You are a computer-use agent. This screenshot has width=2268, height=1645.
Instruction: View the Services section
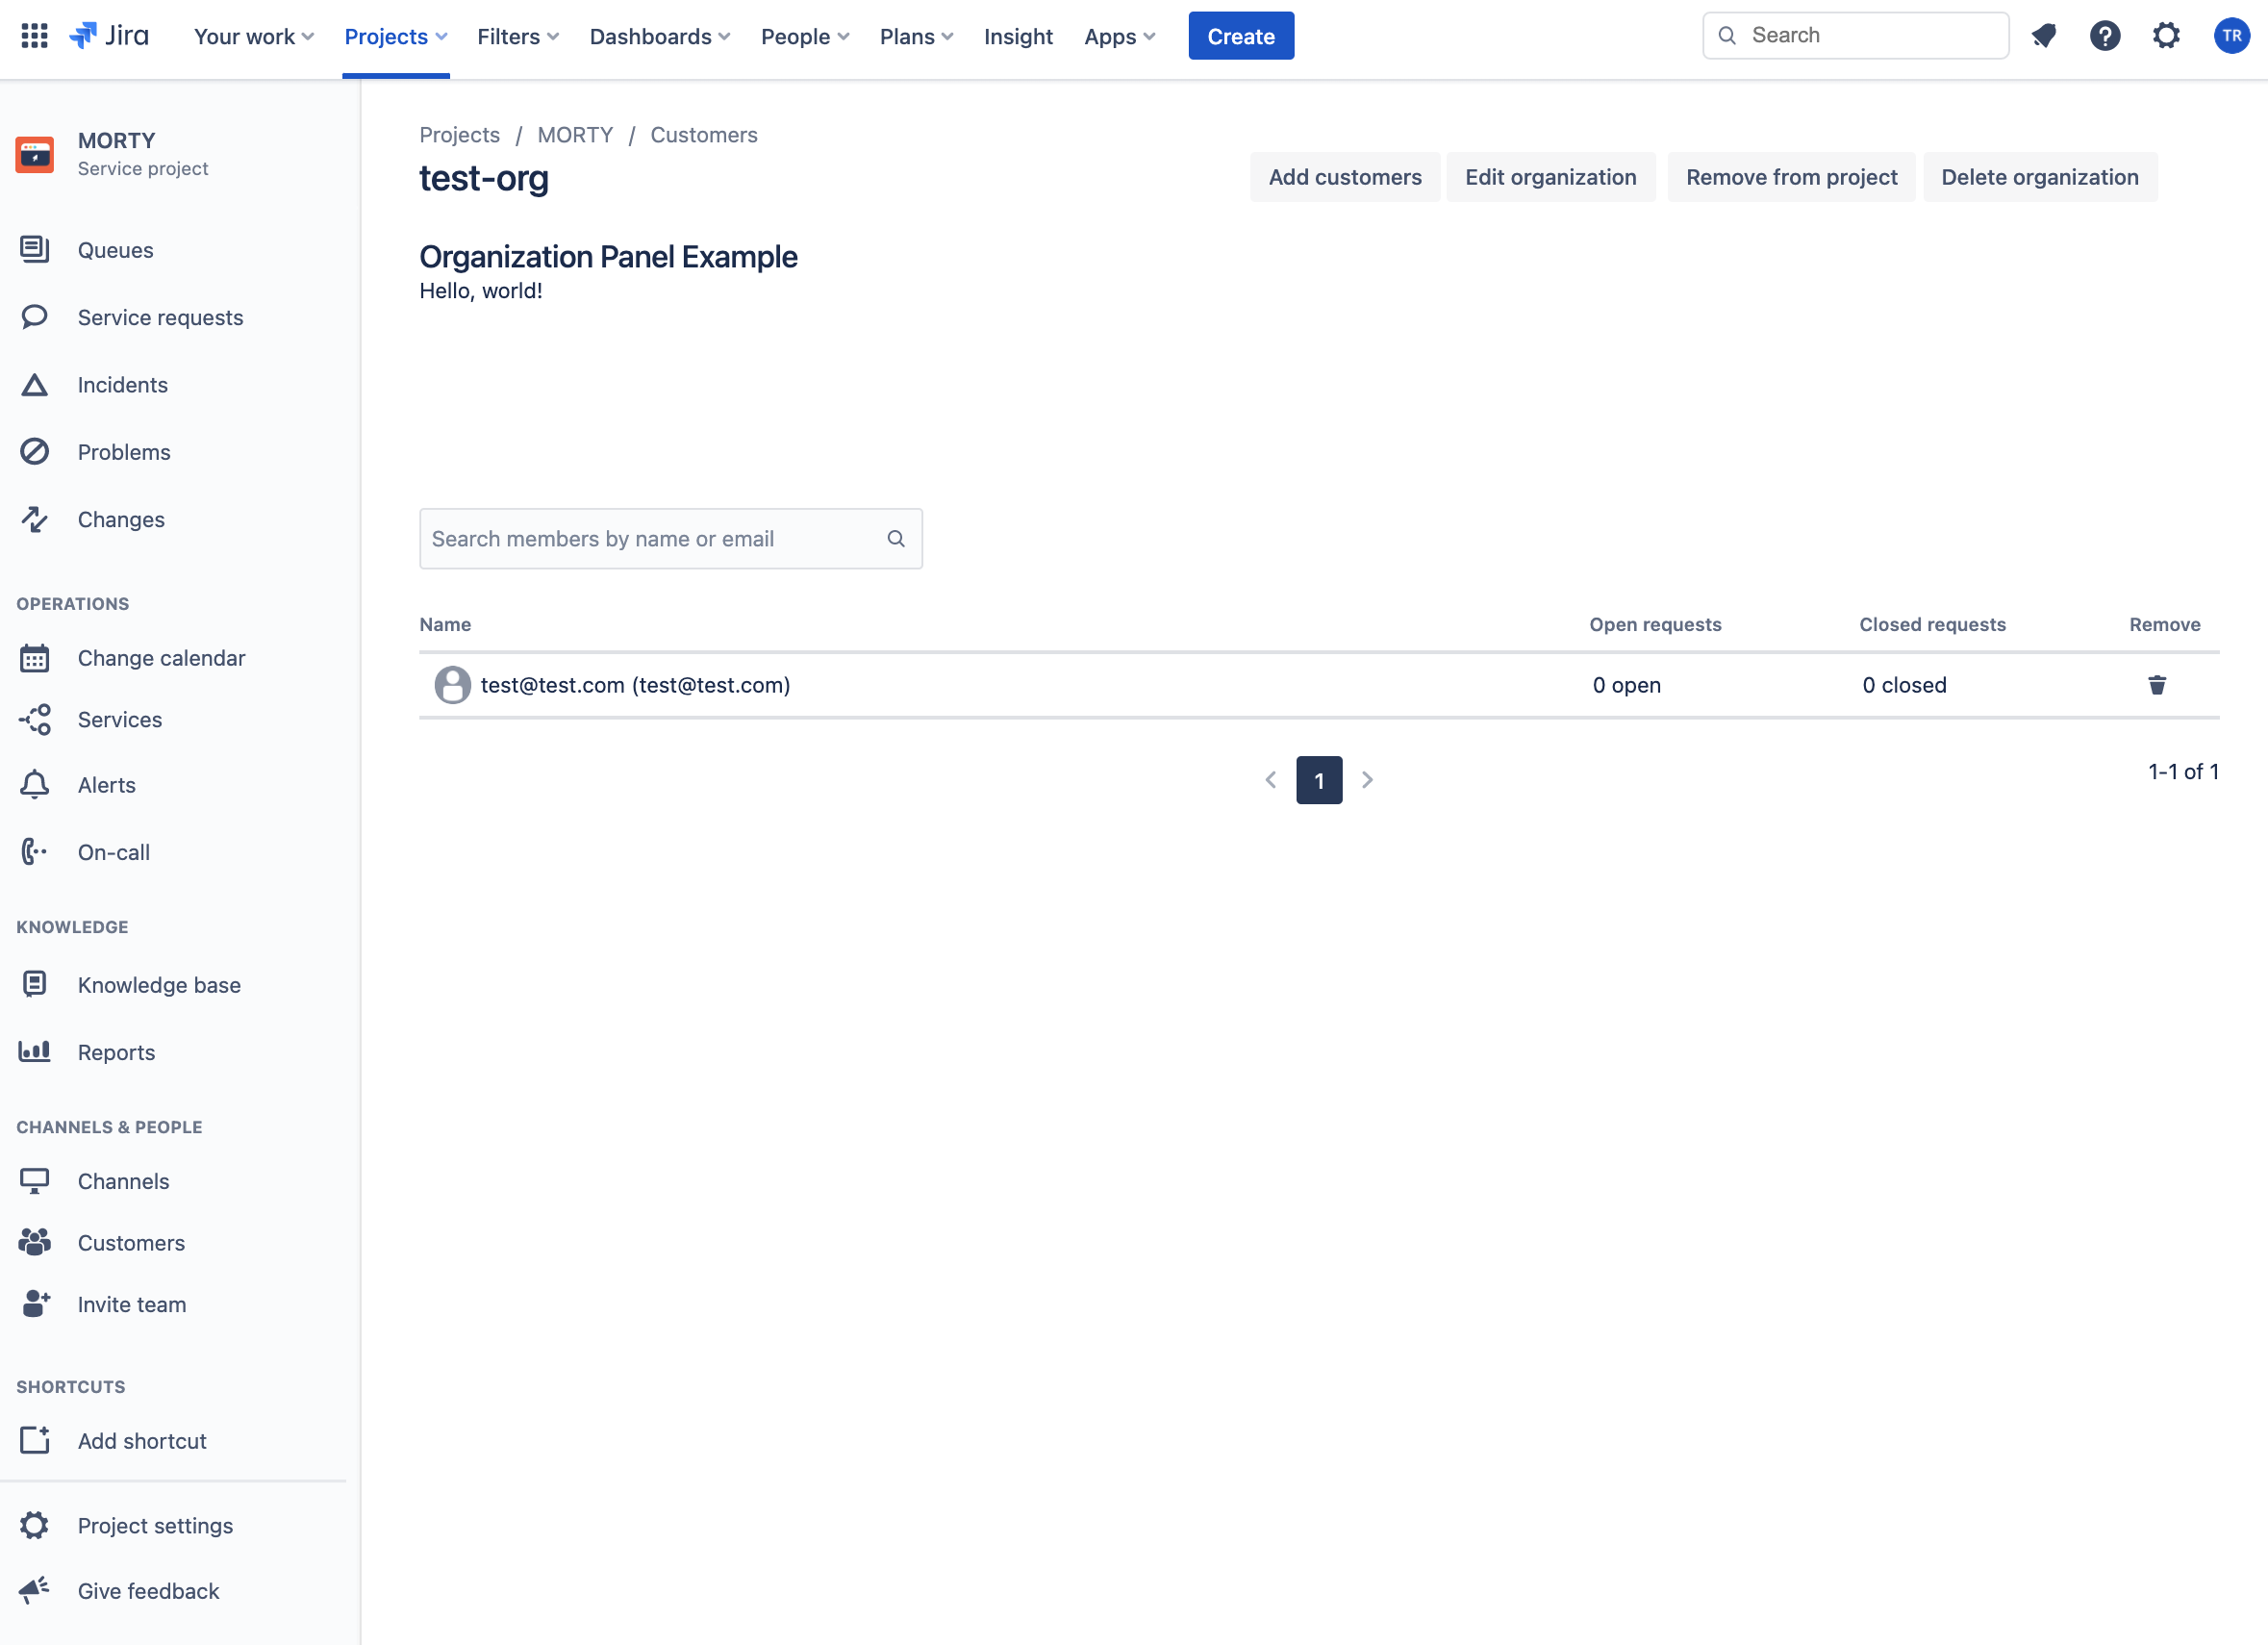(x=119, y=719)
